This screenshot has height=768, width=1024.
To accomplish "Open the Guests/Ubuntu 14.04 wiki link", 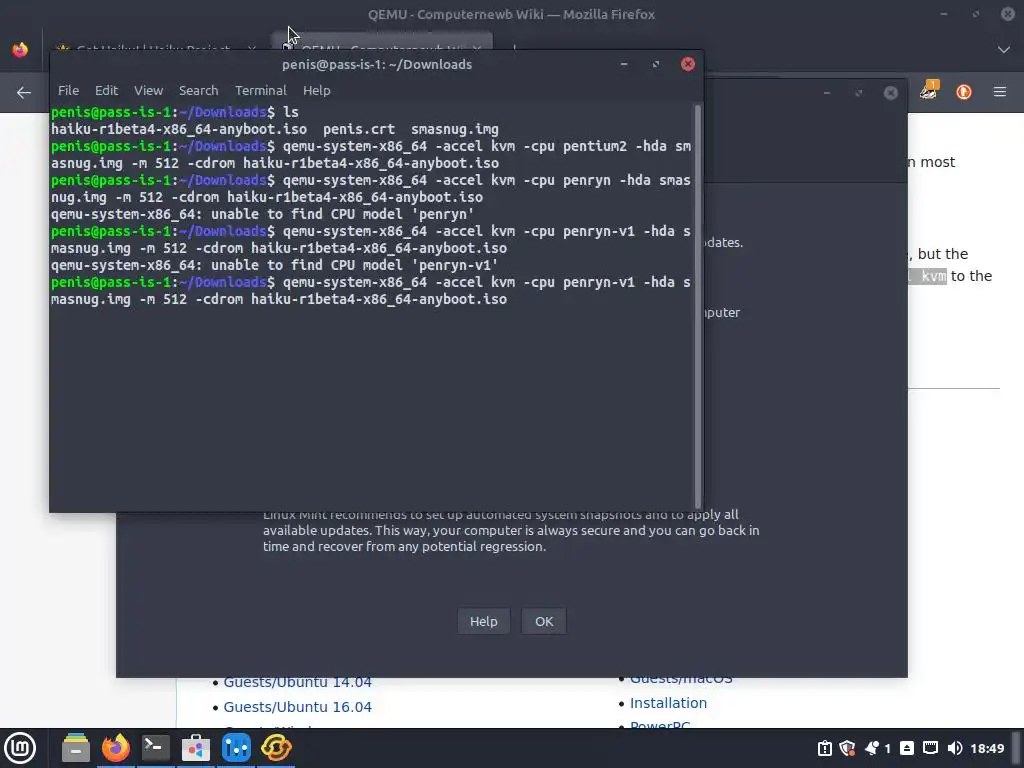I will coord(297,682).
